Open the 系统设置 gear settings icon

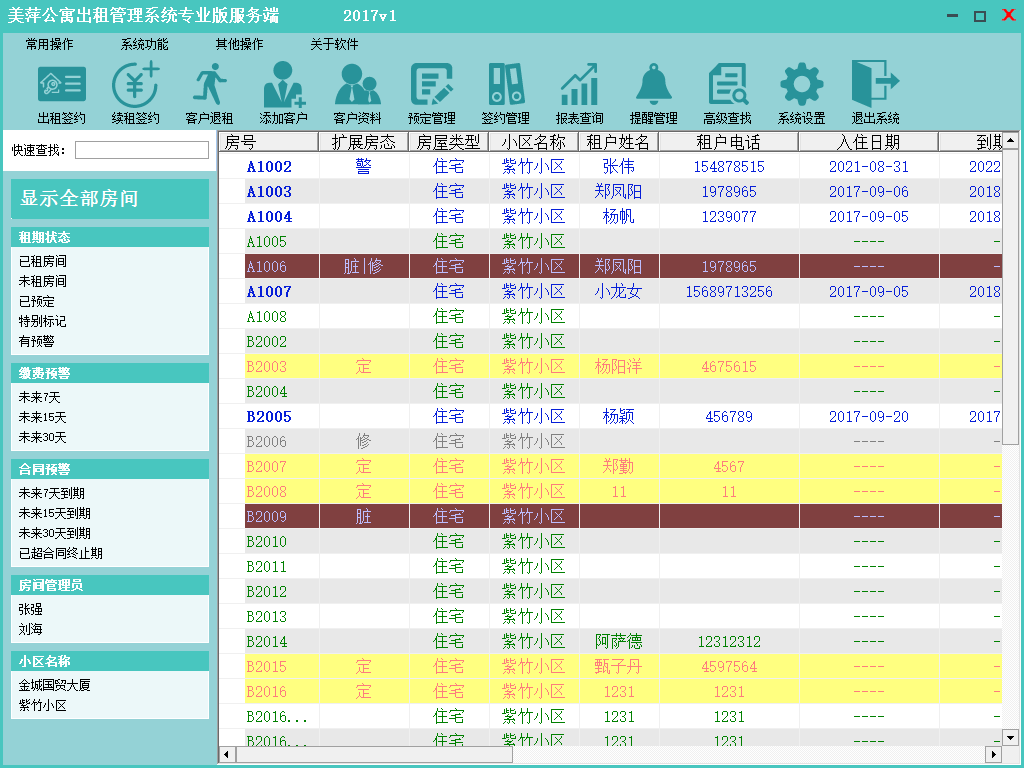801,87
